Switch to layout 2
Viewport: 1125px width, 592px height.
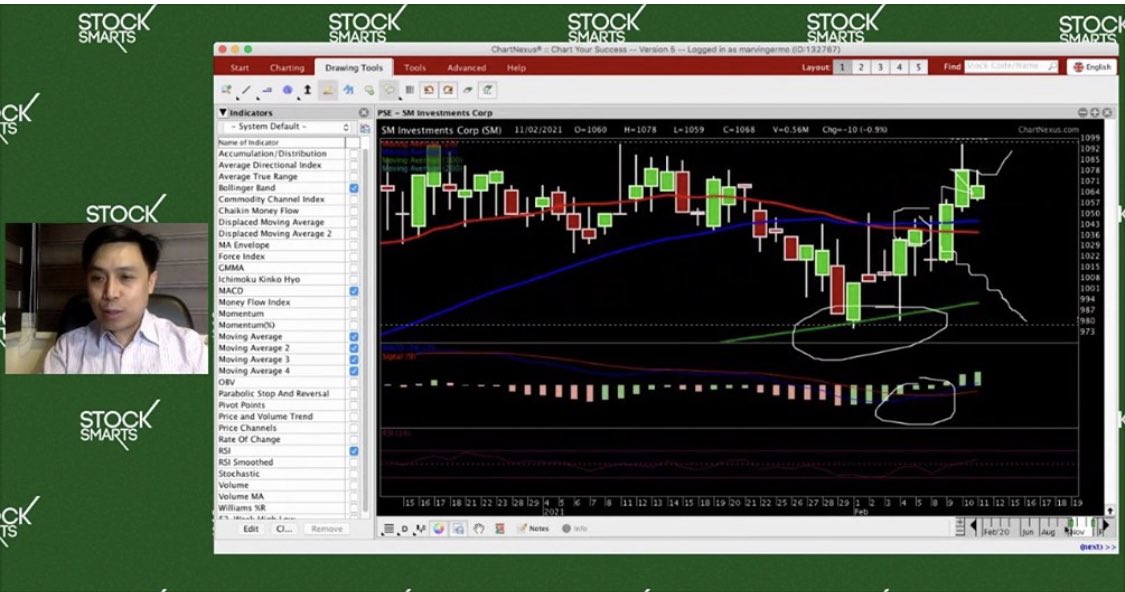pos(861,67)
